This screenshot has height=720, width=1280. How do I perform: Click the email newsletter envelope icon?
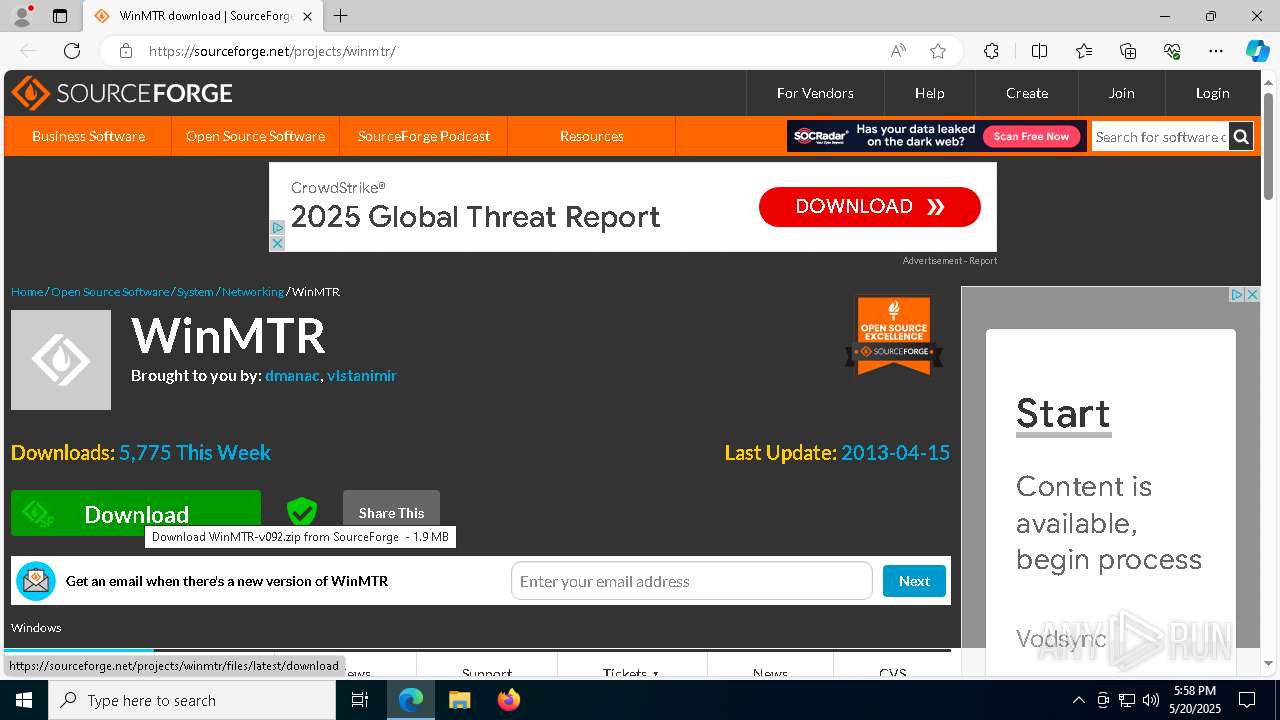click(36, 581)
